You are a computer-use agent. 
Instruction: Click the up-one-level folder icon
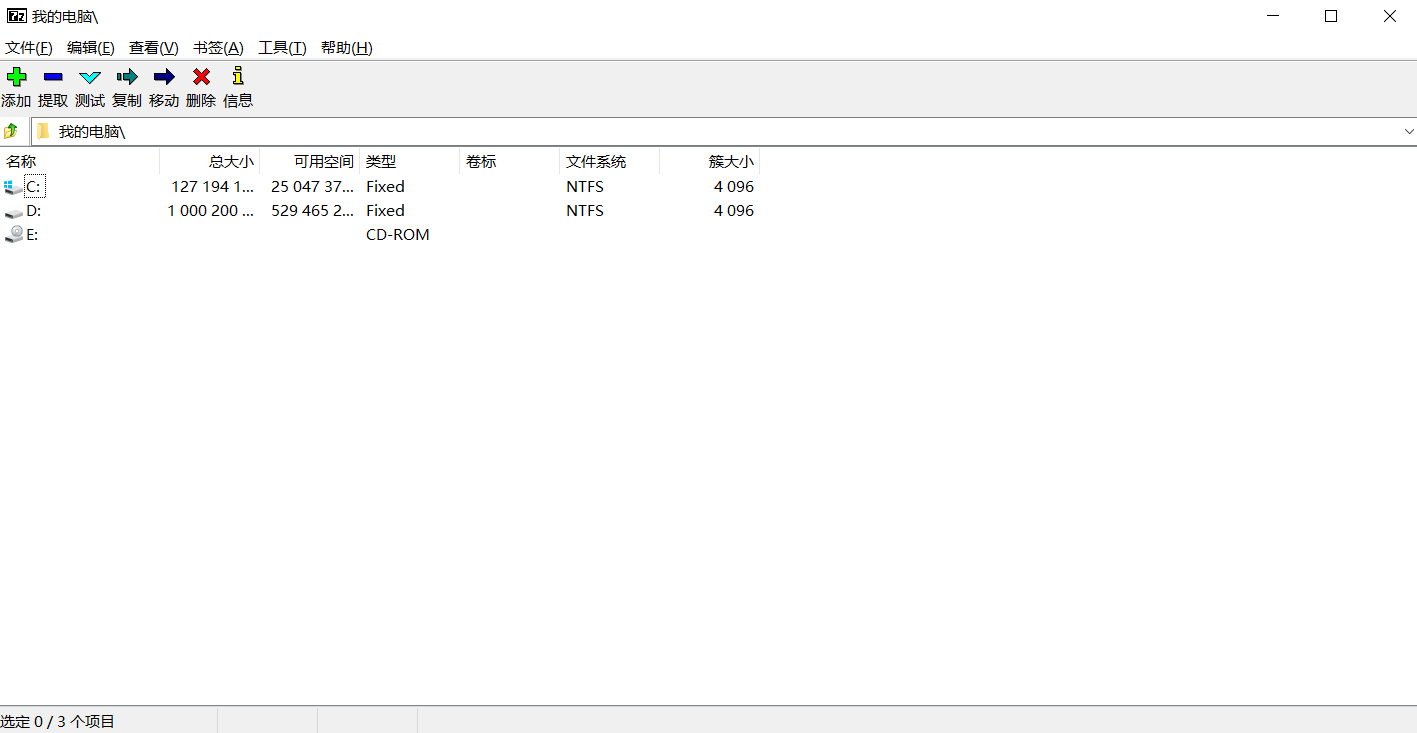tap(11, 131)
